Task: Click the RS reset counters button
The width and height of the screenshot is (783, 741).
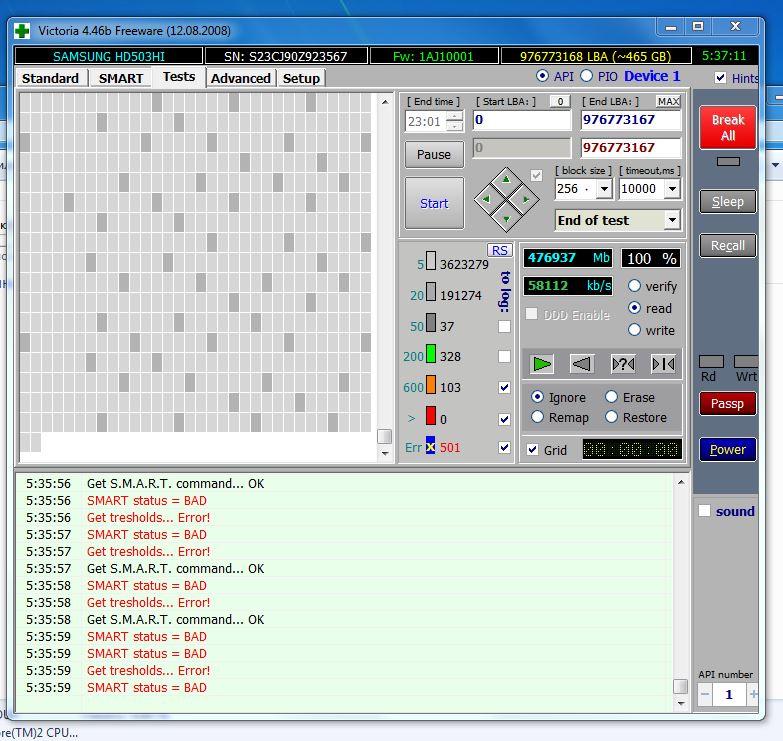Action: point(499,250)
